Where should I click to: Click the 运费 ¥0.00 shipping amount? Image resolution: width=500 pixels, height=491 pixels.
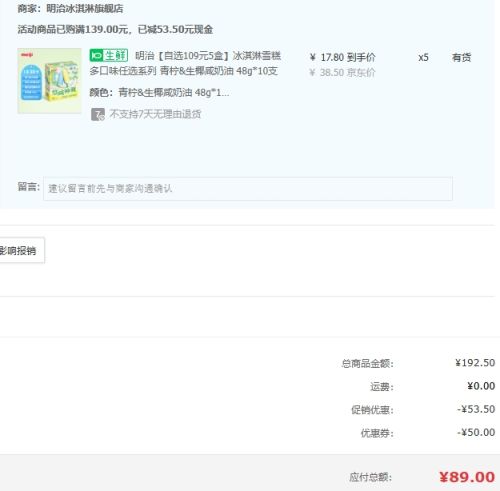481,386
